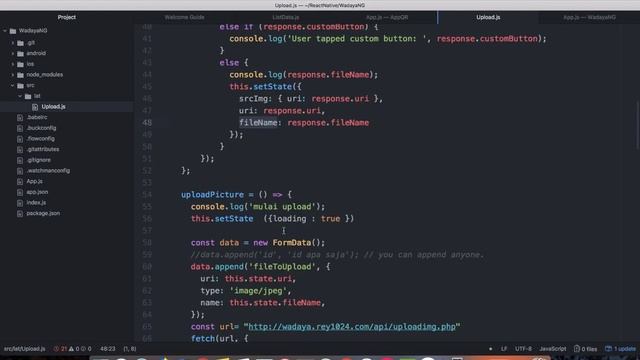Switch to the Welcome Guide tab
The height and width of the screenshot is (360, 640).
pos(184,17)
